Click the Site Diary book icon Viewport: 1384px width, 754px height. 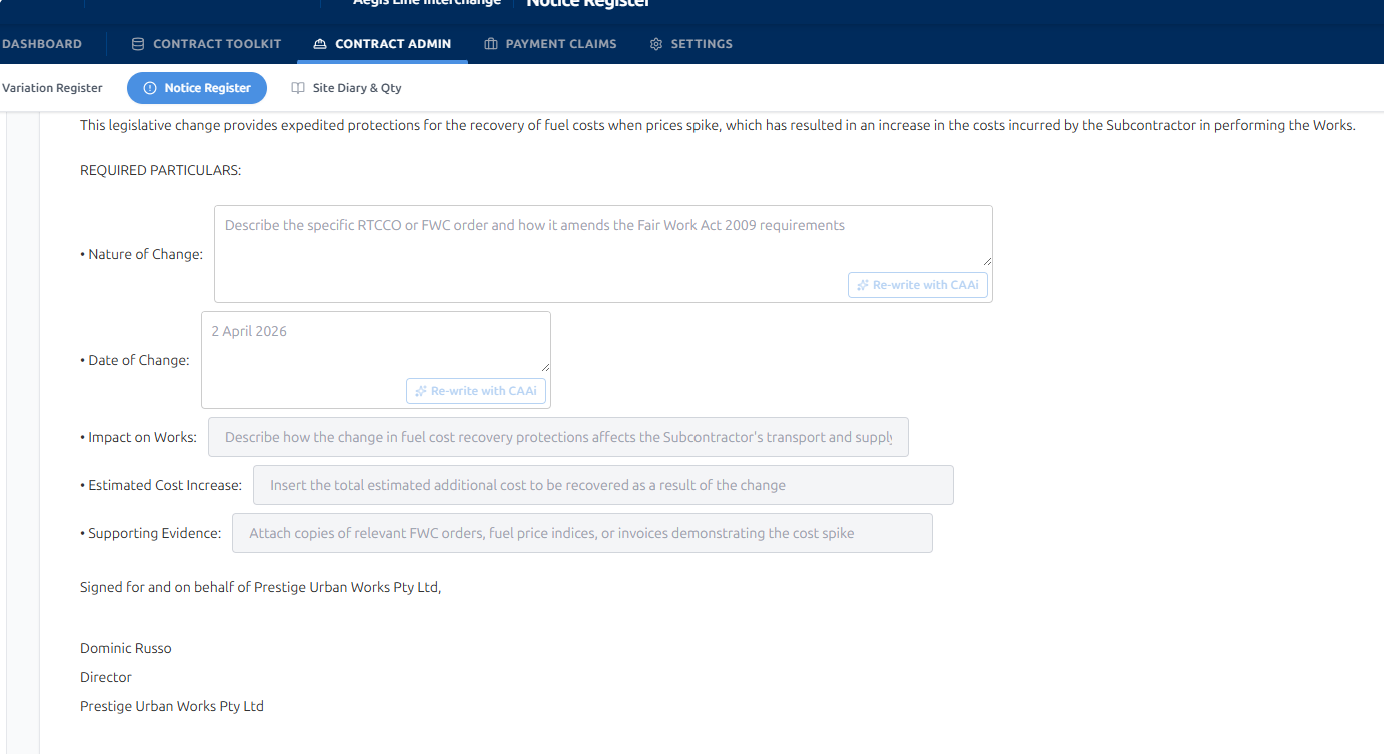coord(298,88)
